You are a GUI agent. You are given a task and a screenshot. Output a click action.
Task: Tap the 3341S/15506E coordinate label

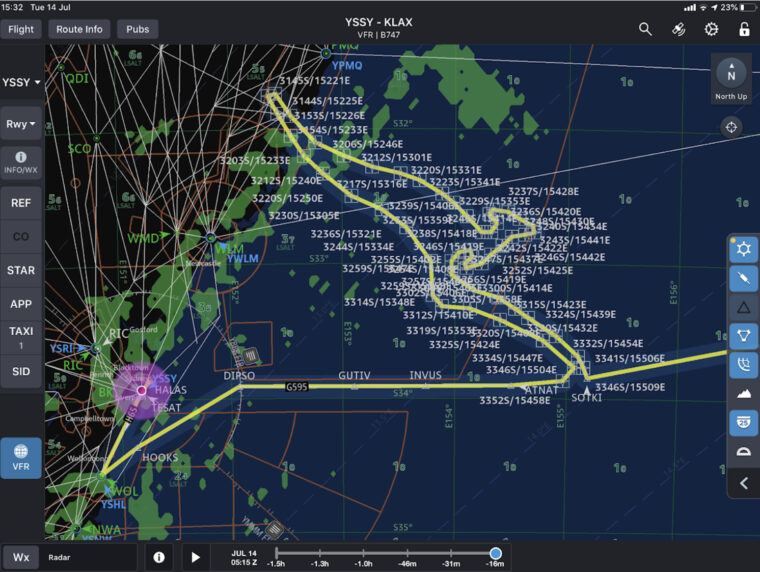[630, 358]
